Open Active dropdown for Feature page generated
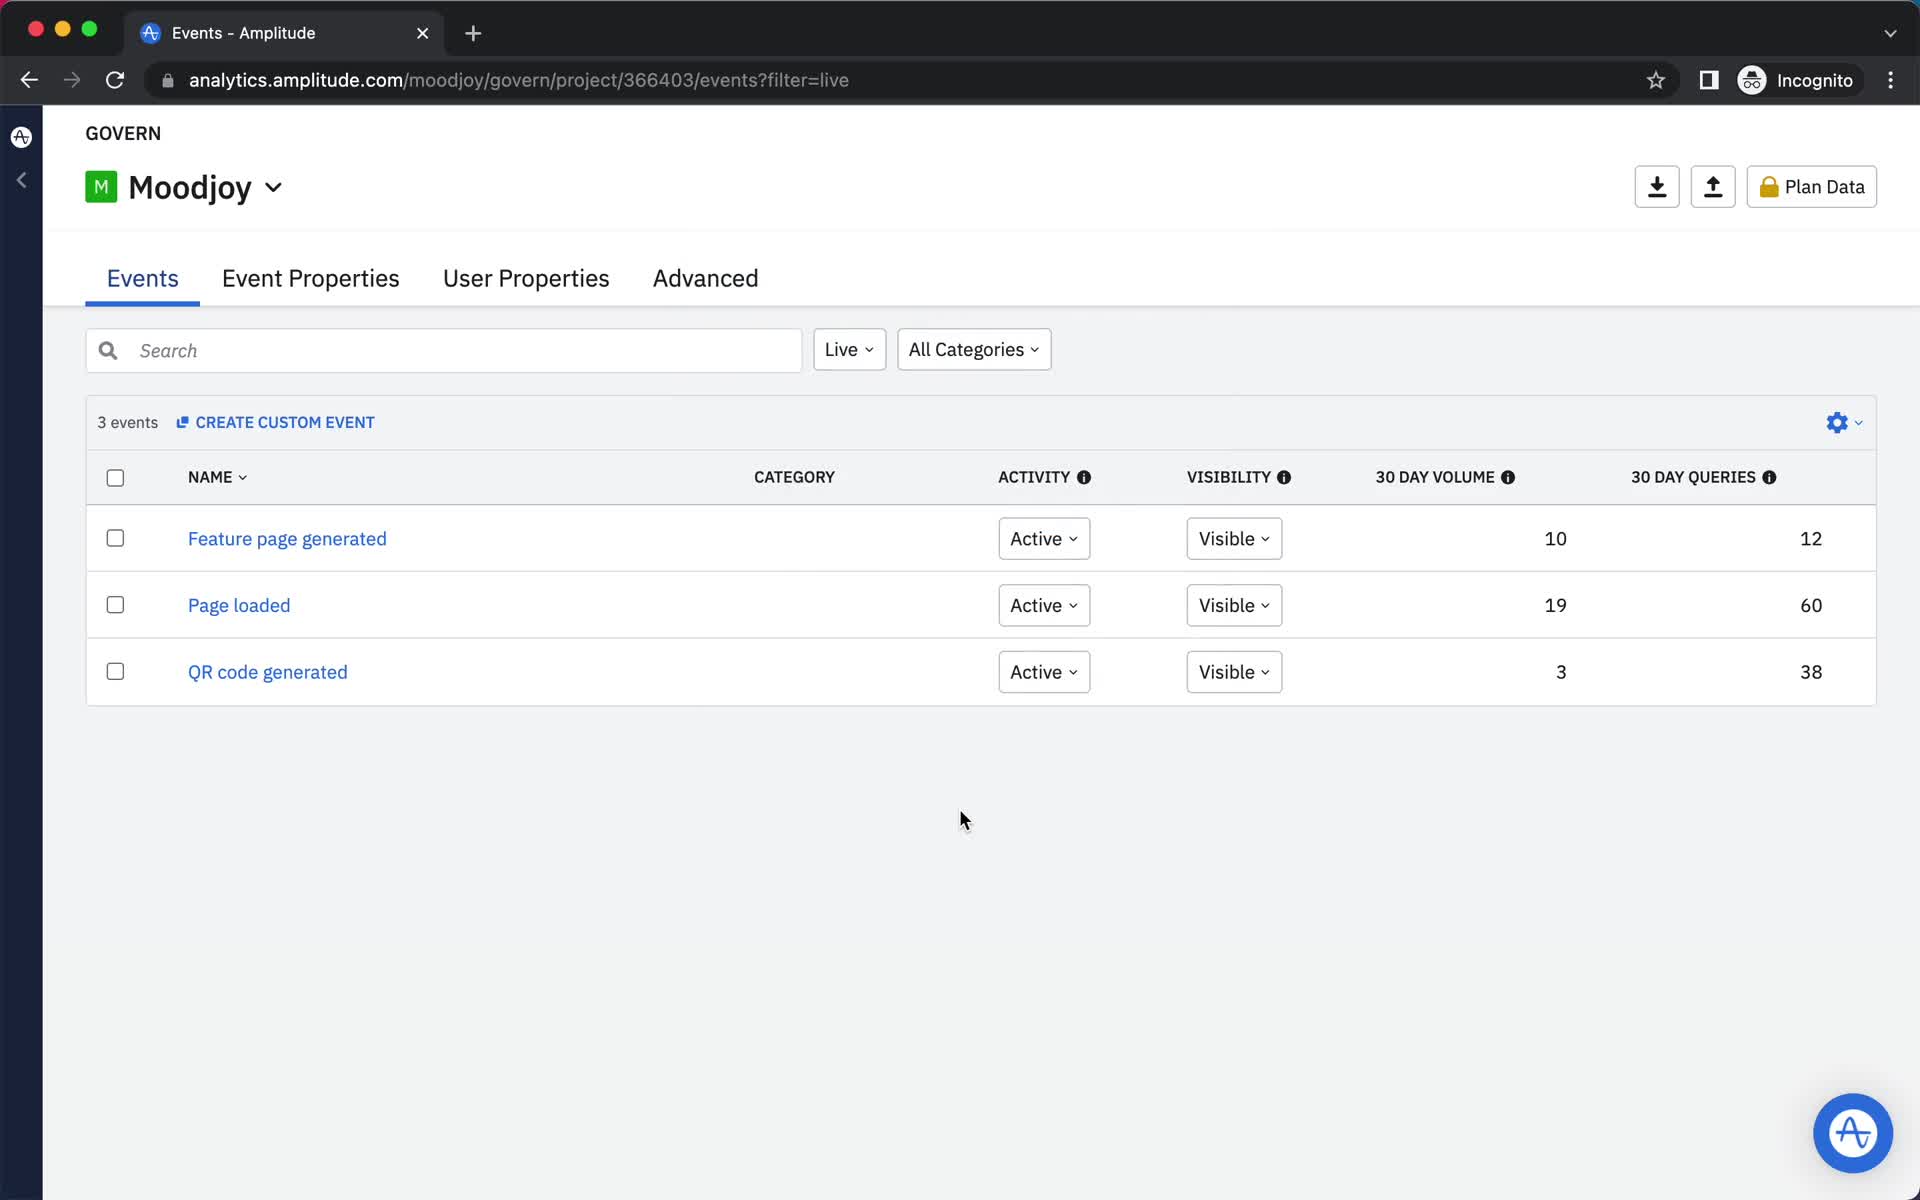Image resolution: width=1920 pixels, height=1200 pixels. pos(1044,539)
